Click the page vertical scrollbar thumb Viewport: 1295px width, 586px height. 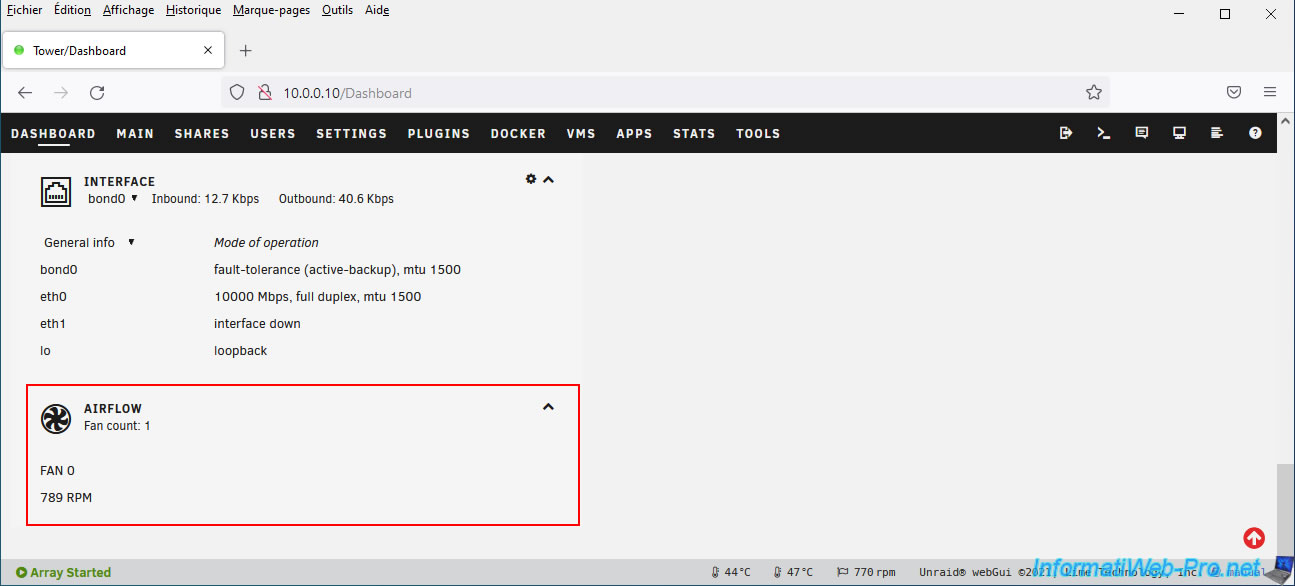tap(1285, 510)
